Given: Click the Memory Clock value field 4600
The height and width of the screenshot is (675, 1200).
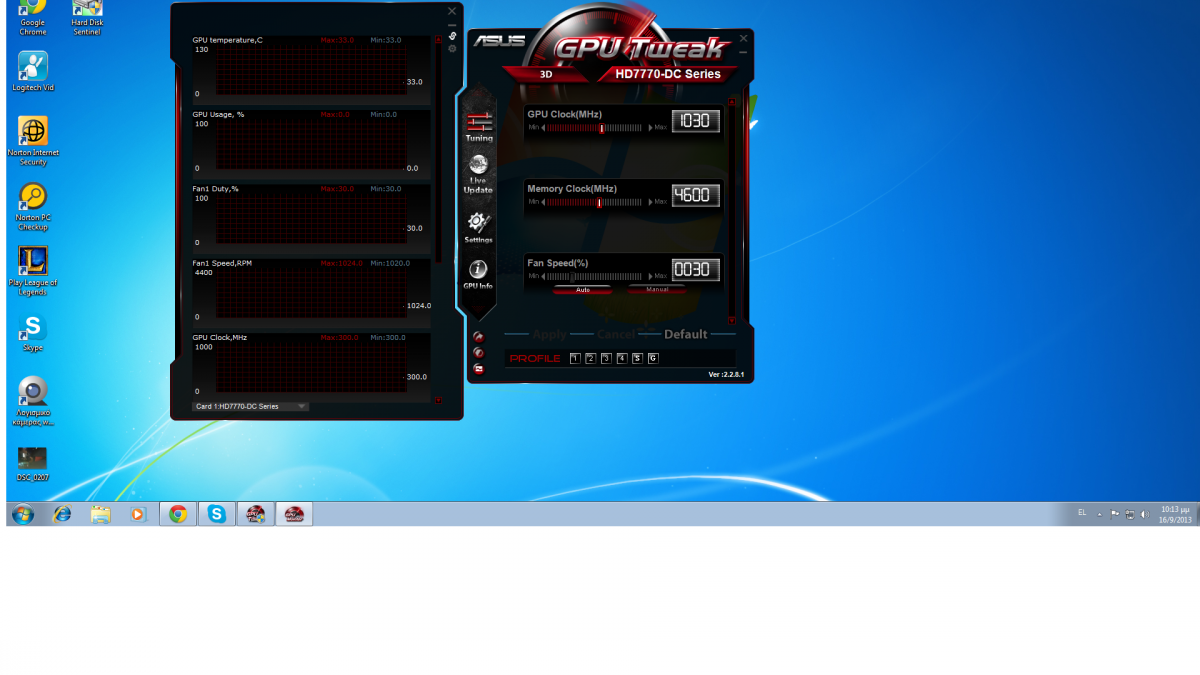Looking at the screenshot, I should 695,195.
